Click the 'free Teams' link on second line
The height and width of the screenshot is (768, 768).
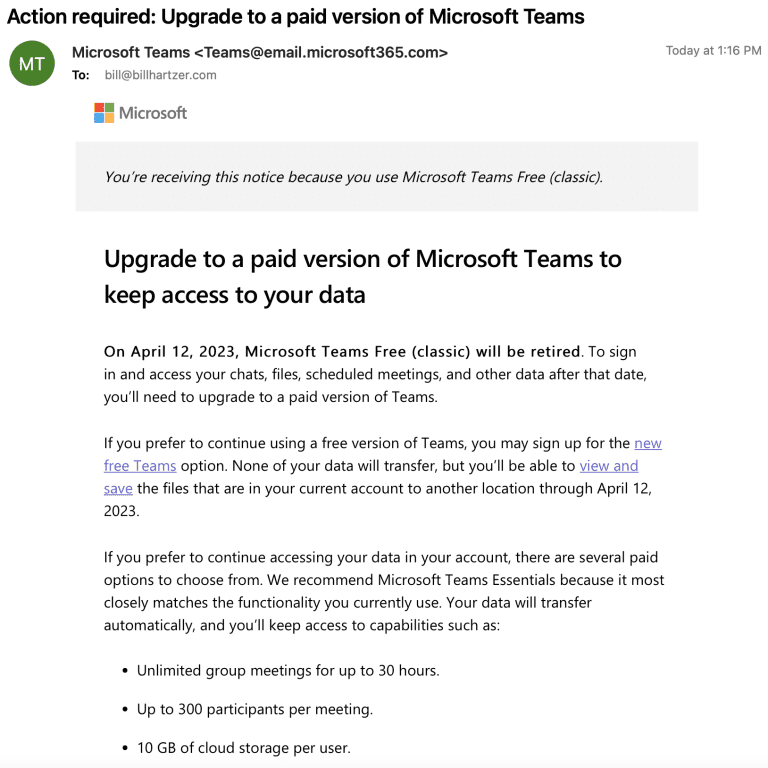(140, 466)
